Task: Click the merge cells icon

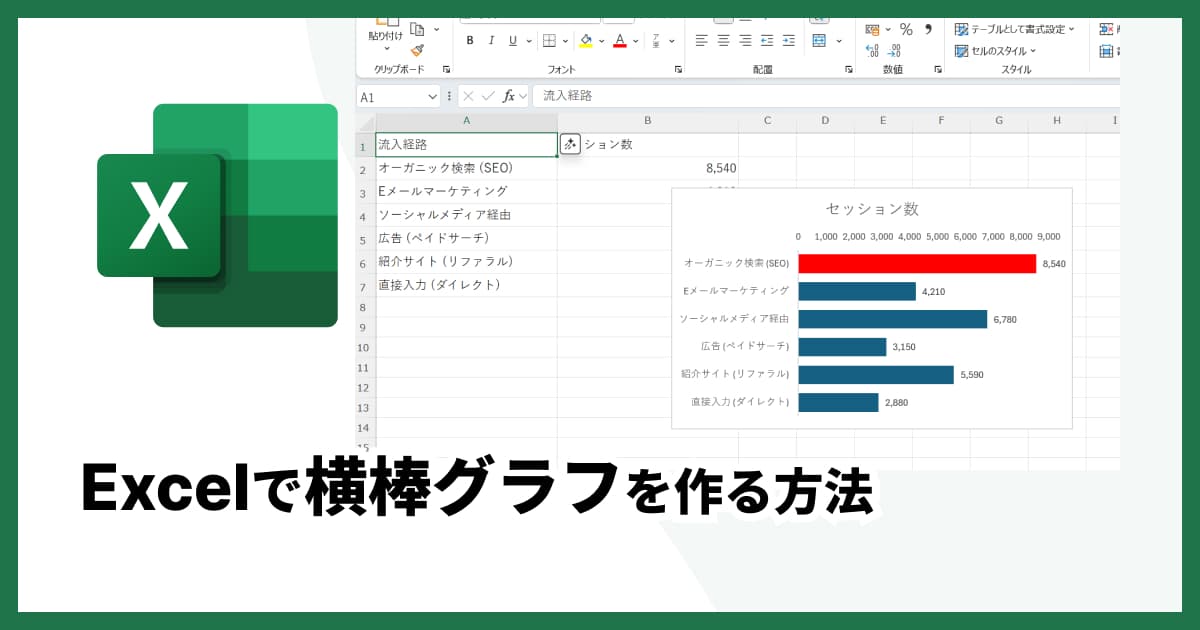Action: (x=819, y=40)
